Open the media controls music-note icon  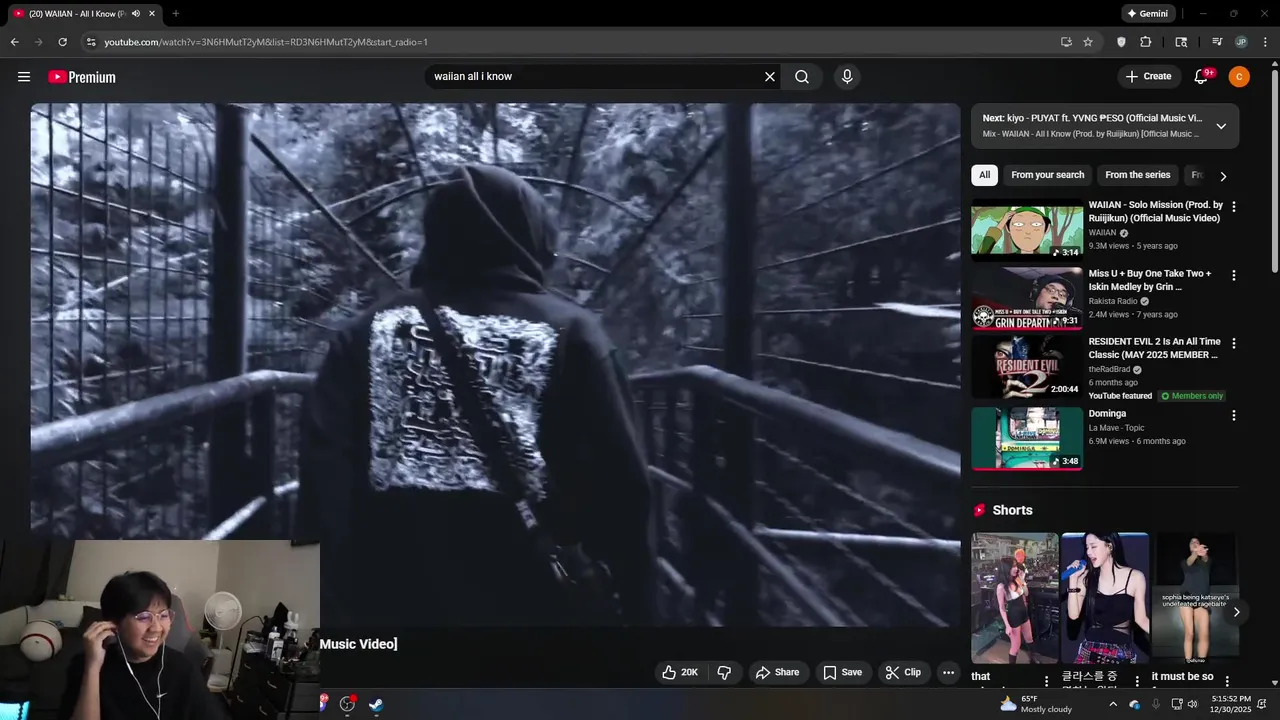[1217, 42]
